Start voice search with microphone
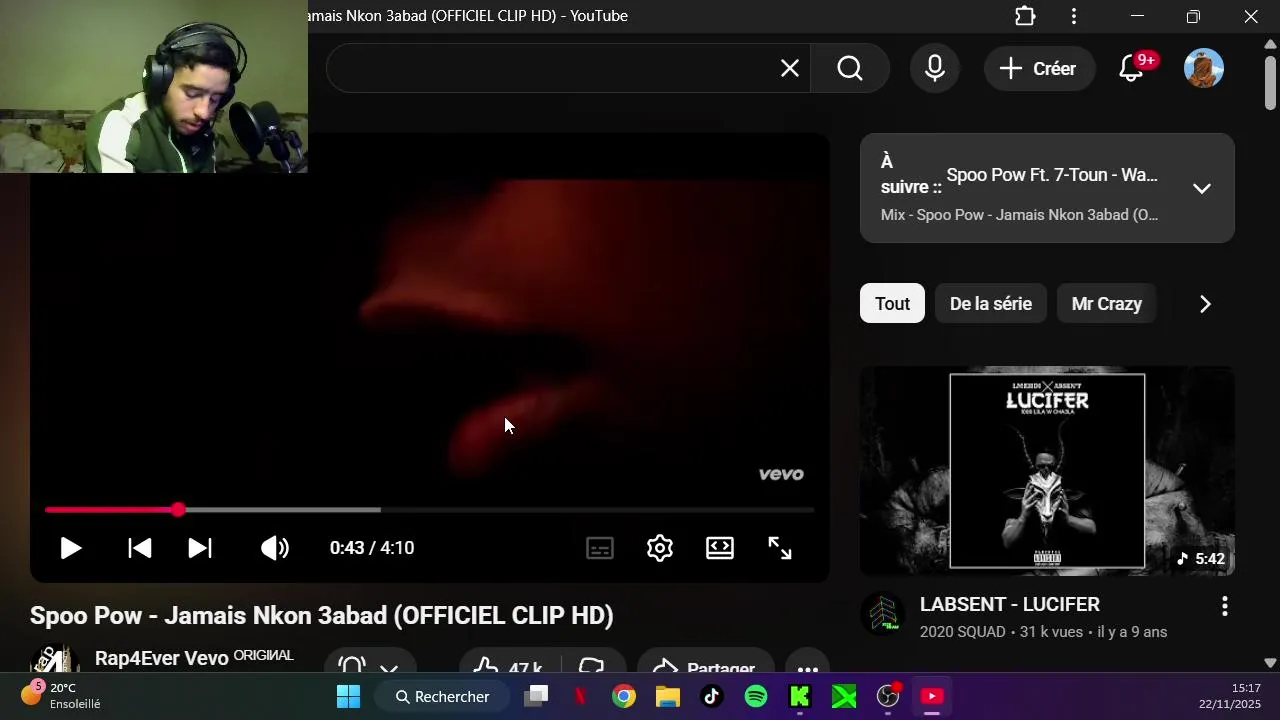 [935, 68]
